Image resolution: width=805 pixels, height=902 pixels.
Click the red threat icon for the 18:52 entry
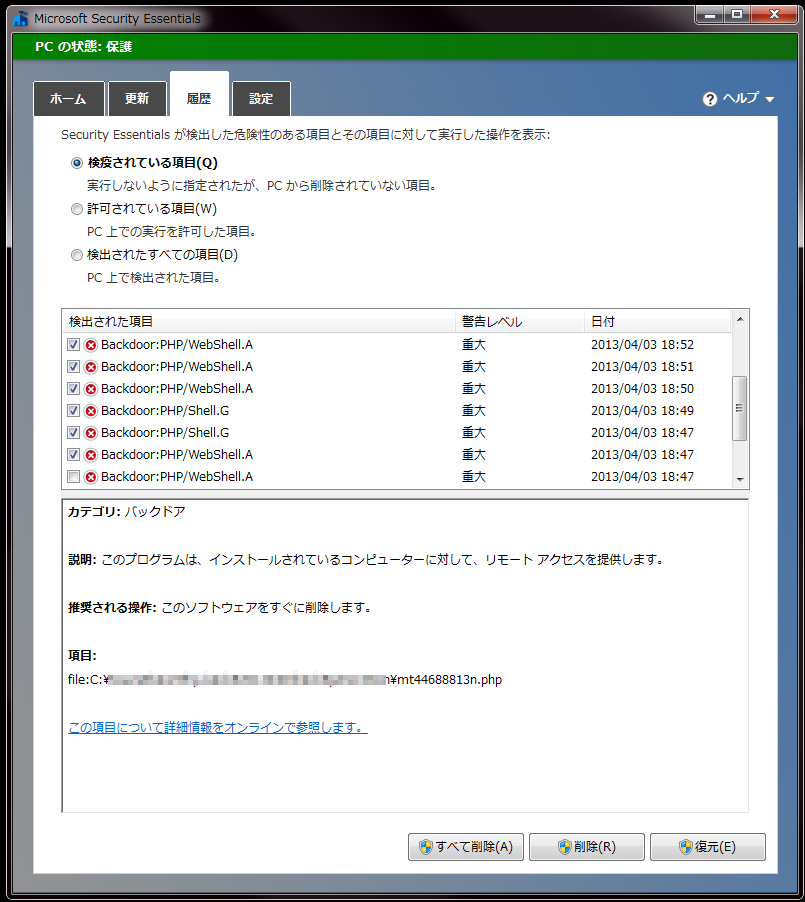90,345
